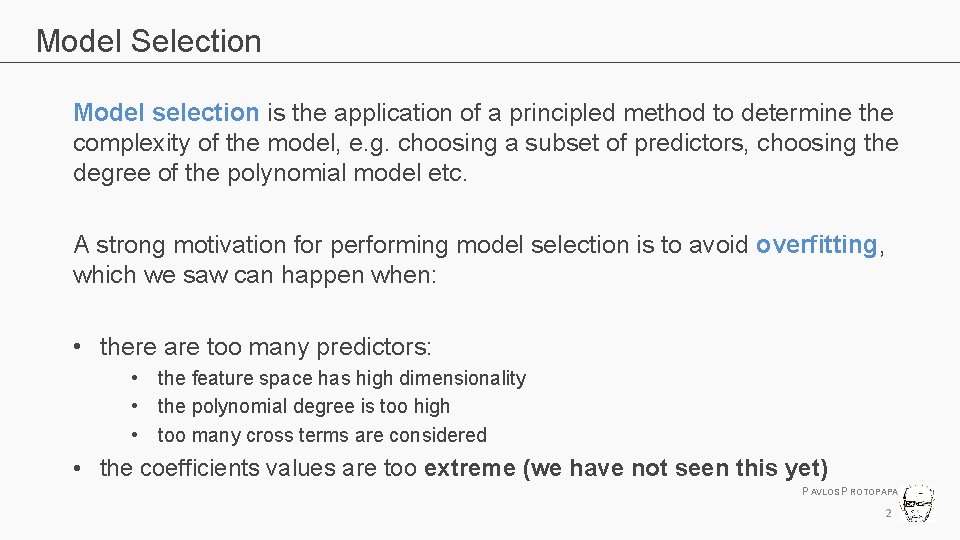
Task: Click the slide title 'Model Selection'
Action: coord(149,41)
